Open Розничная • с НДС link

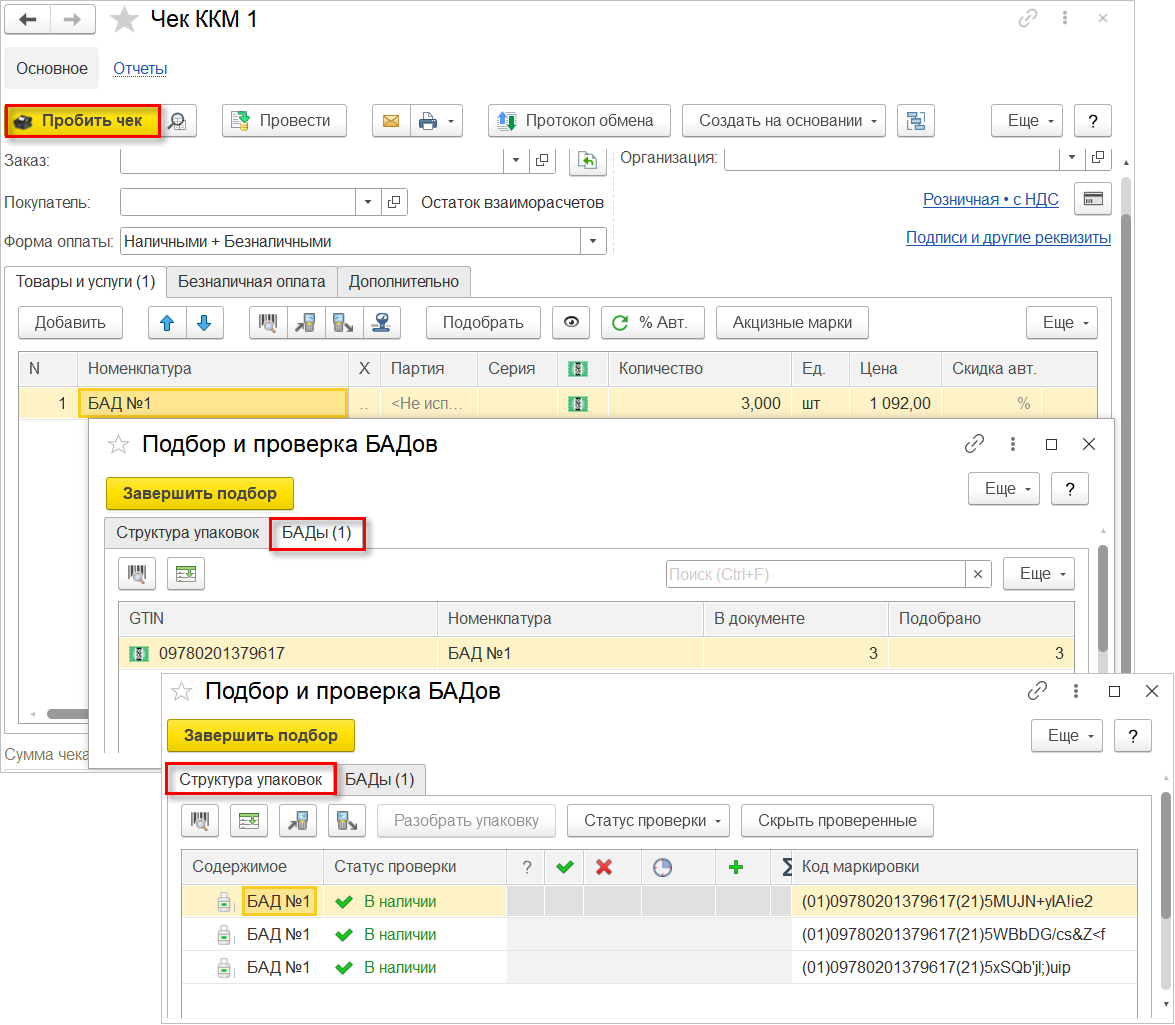(x=991, y=199)
